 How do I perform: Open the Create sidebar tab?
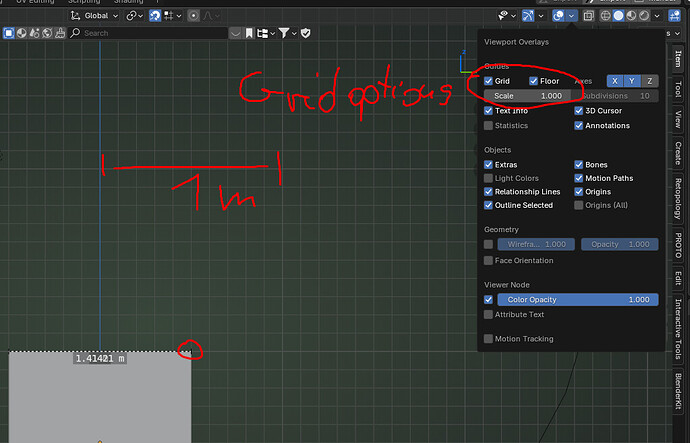(678, 153)
